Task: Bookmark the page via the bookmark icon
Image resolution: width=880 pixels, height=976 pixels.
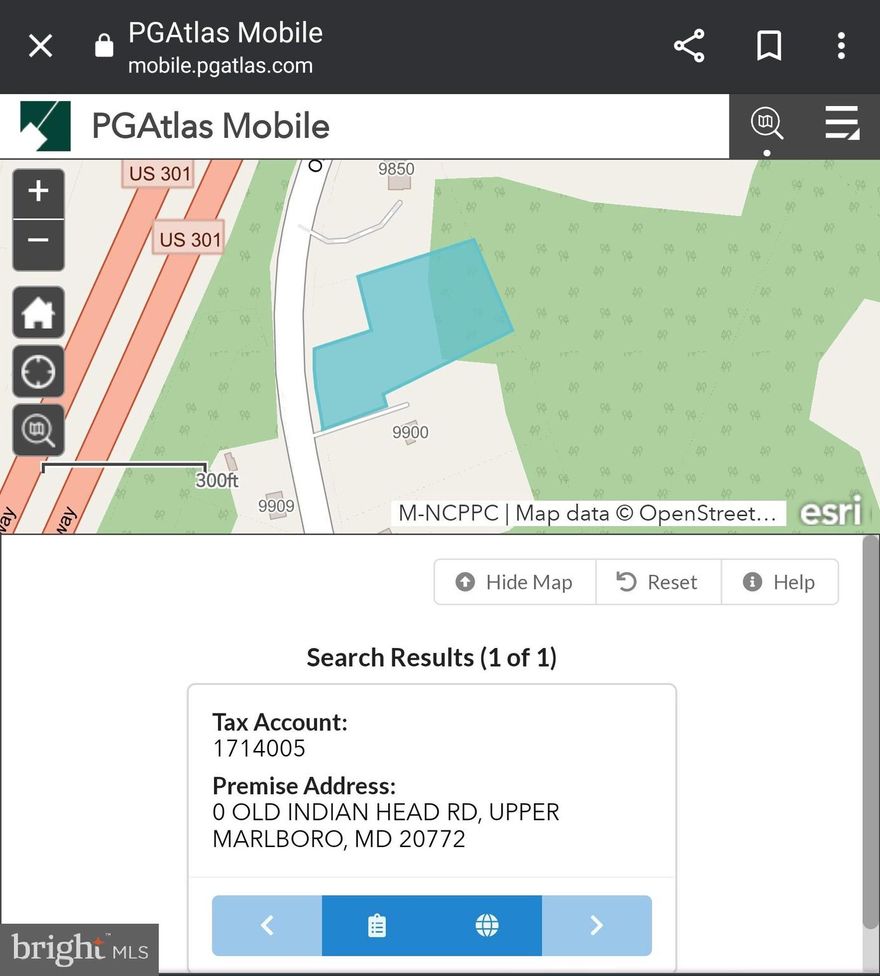Action: [768, 45]
